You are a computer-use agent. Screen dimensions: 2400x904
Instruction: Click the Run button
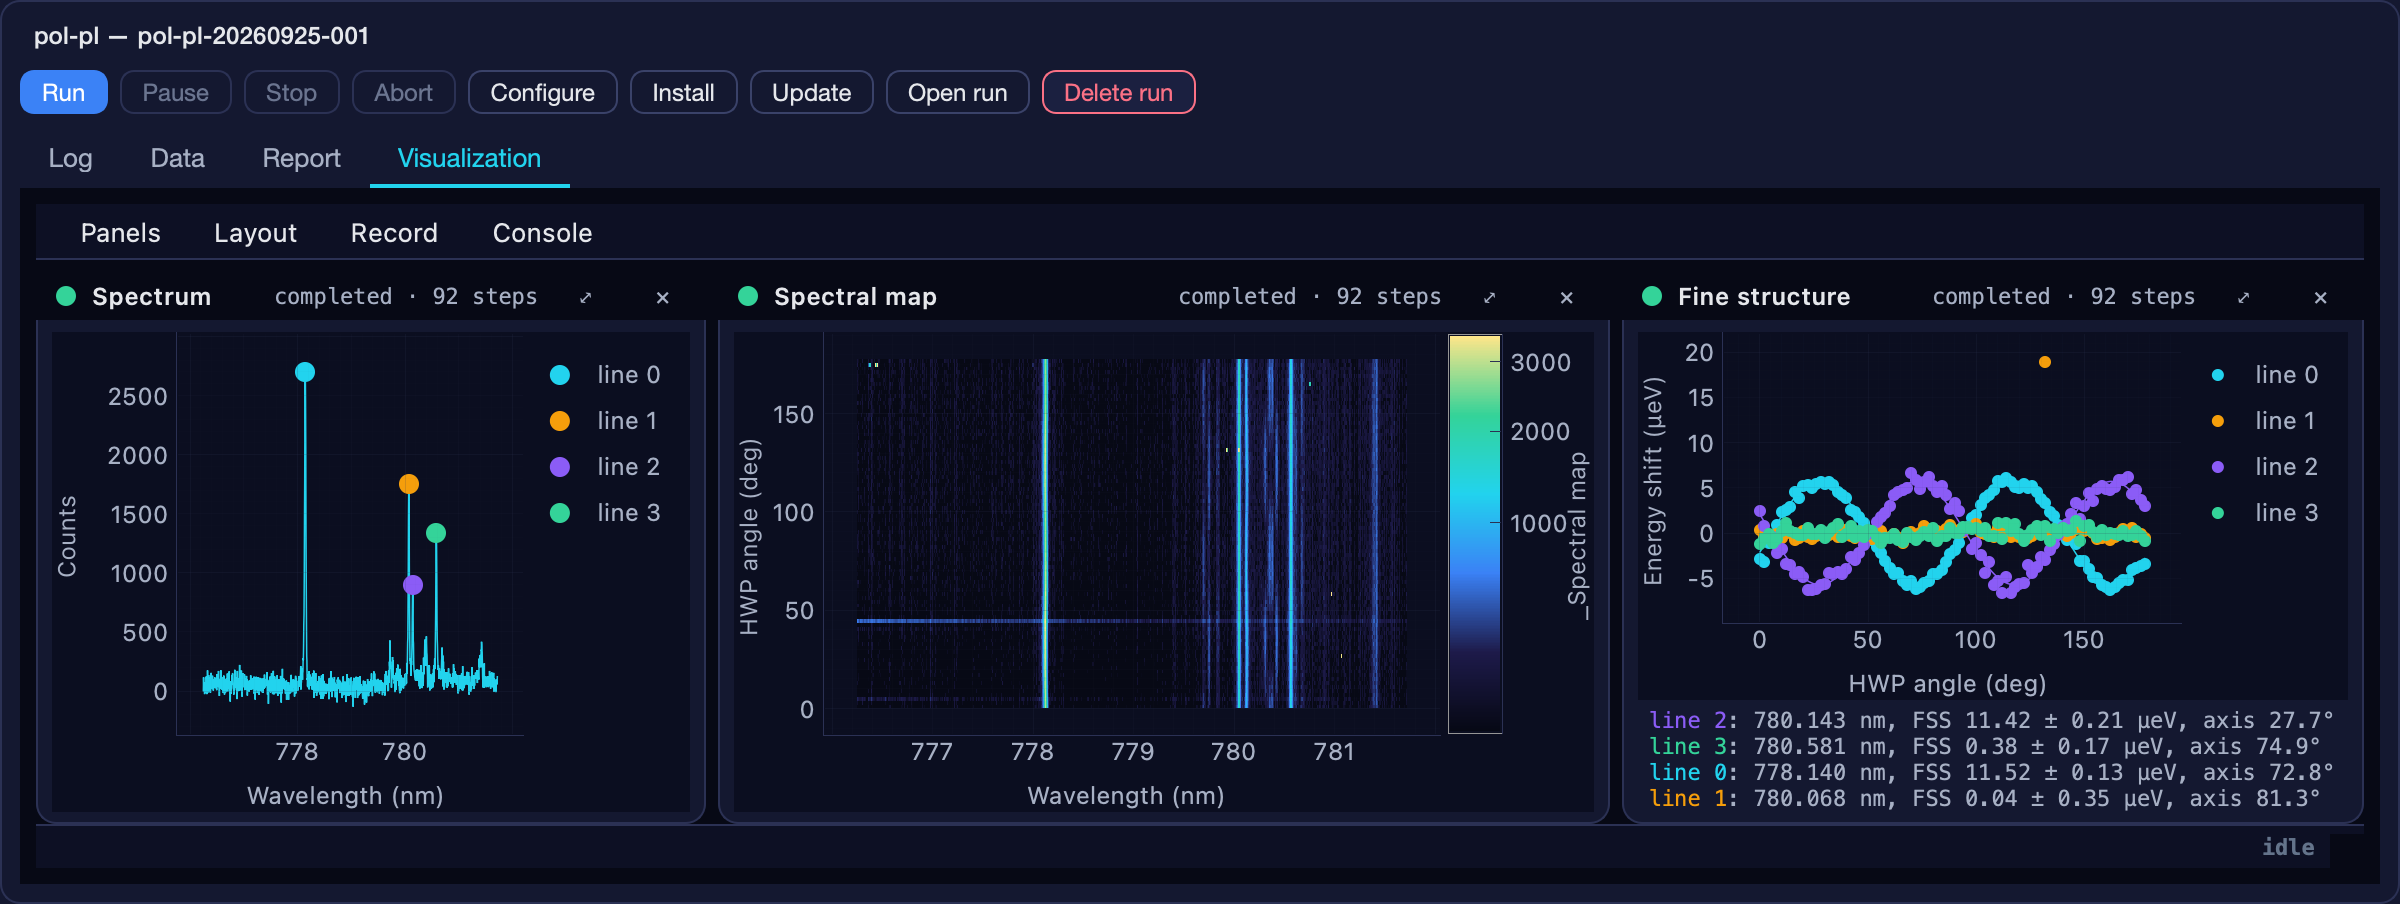[x=64, y=92]
